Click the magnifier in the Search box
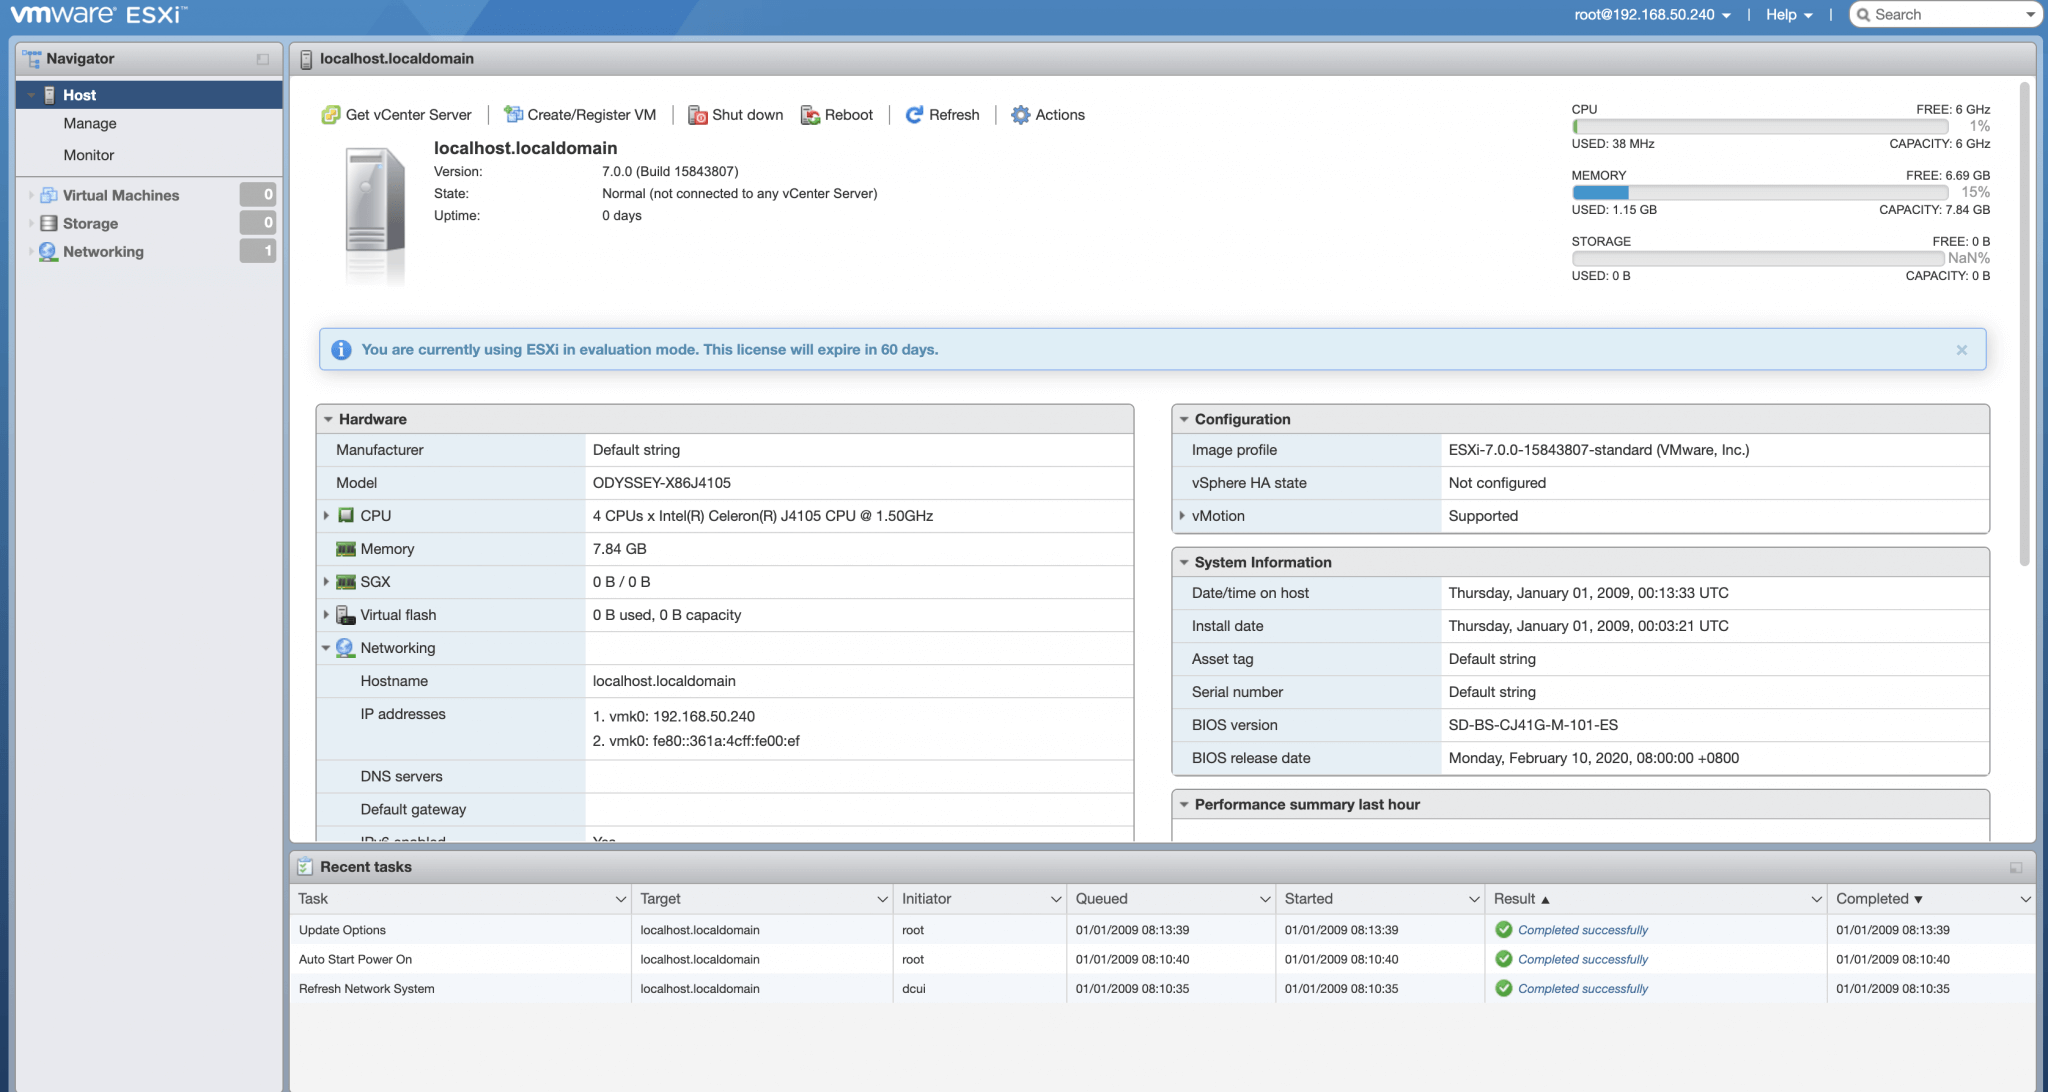 coord(1864,14)
